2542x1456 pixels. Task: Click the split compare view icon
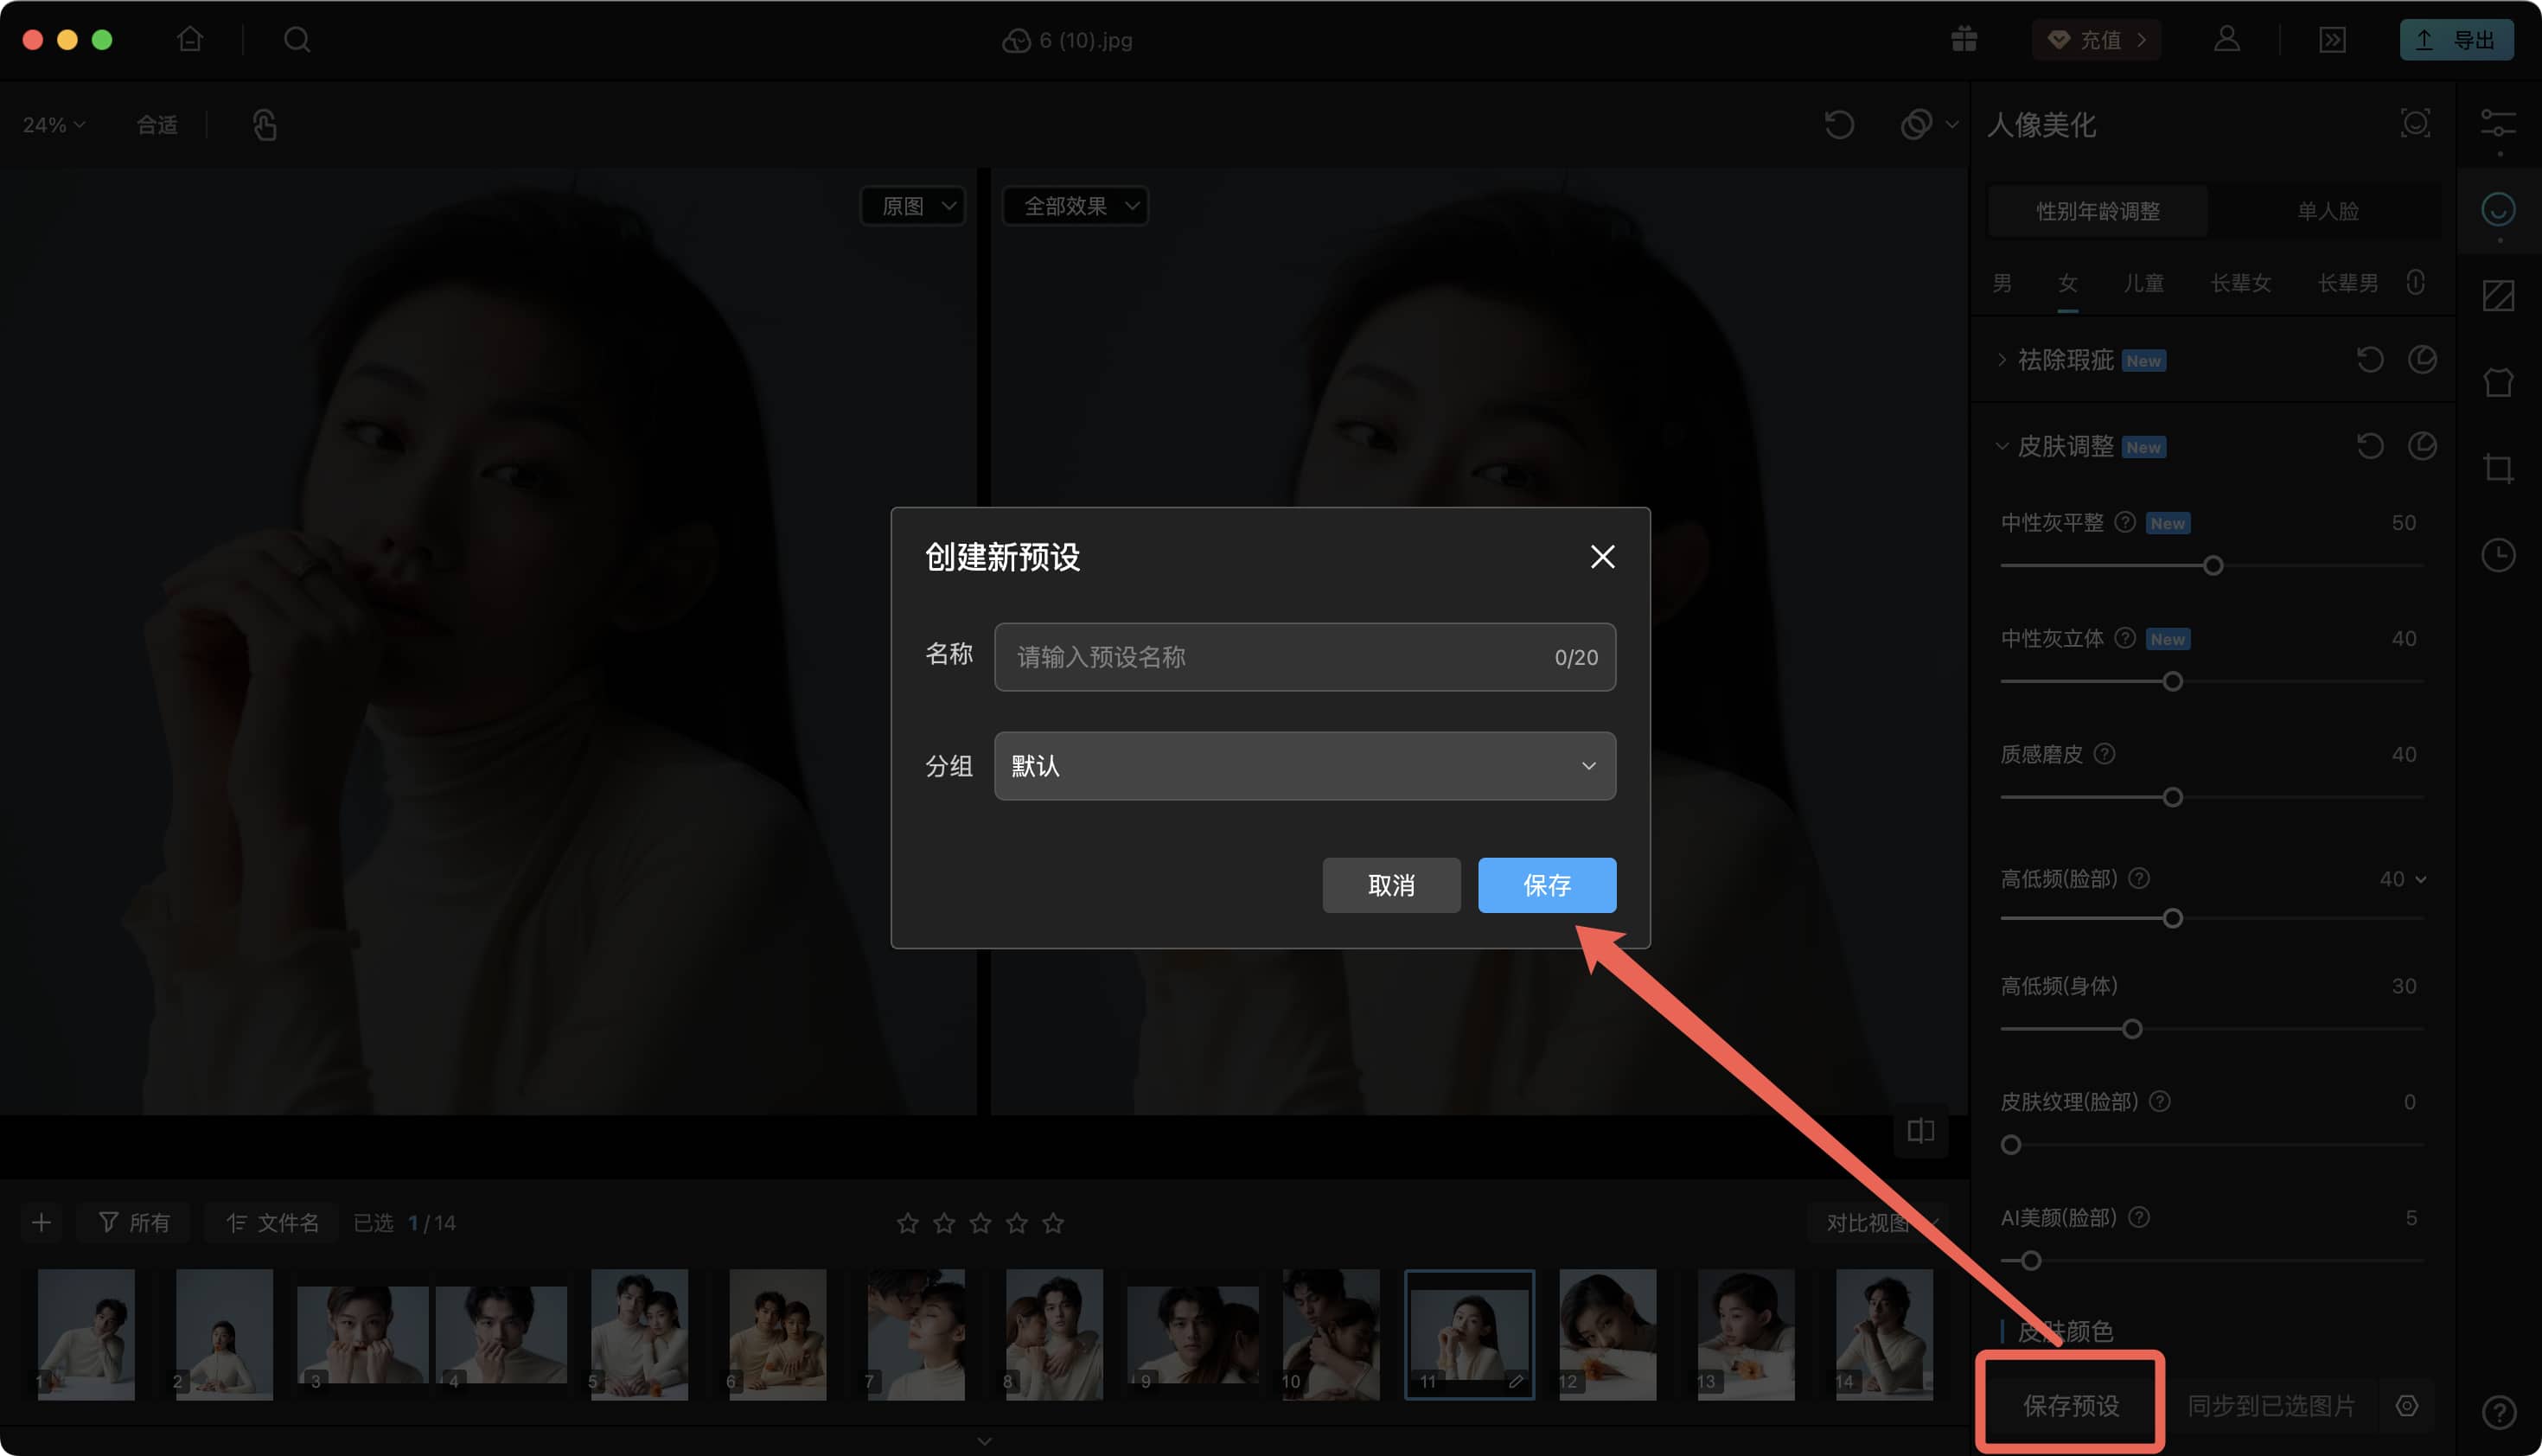[x=1920, y=1131]
